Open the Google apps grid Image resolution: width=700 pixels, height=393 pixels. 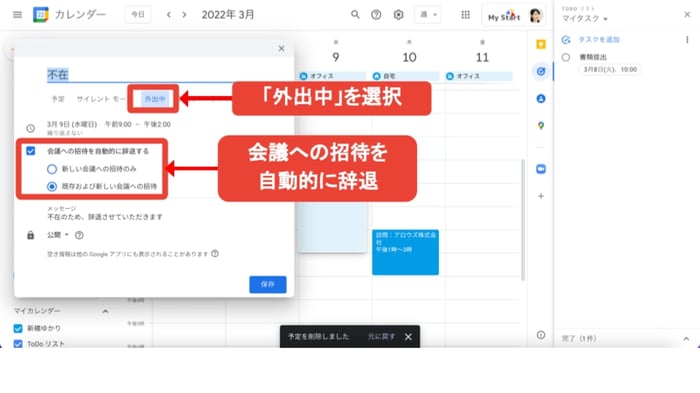click(465, 15)
